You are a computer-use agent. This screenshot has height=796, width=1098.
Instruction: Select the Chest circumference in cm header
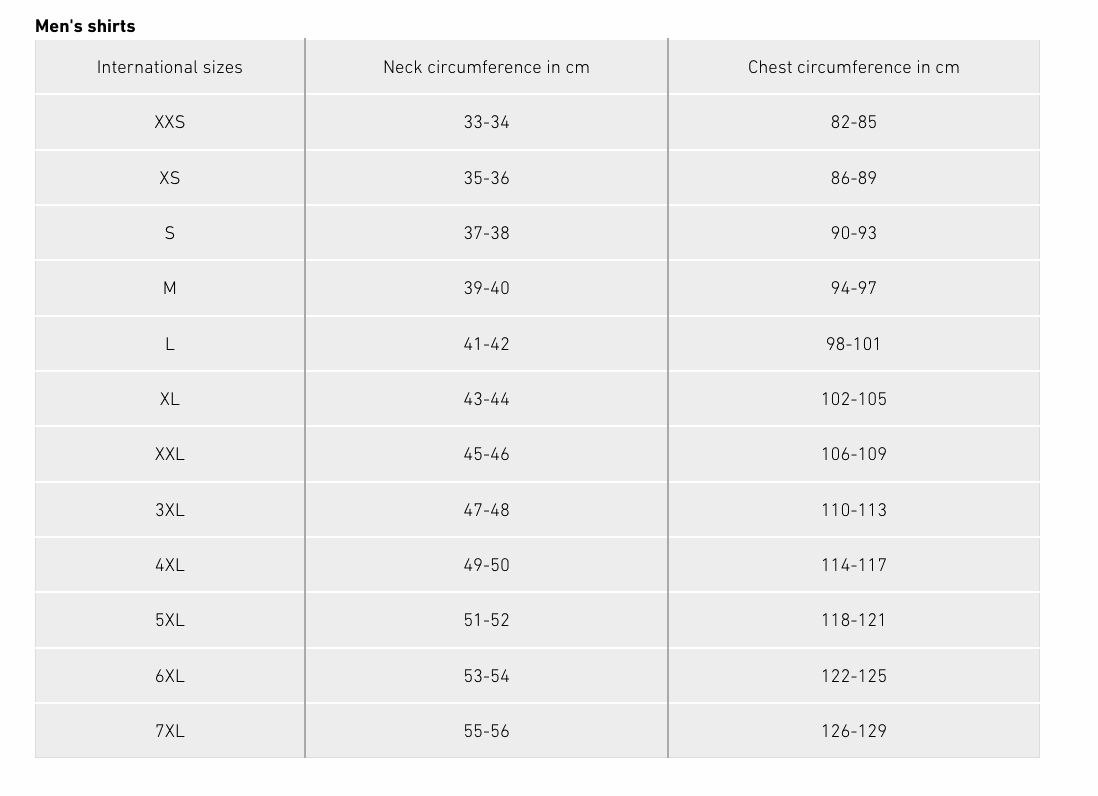pos(854,67)
